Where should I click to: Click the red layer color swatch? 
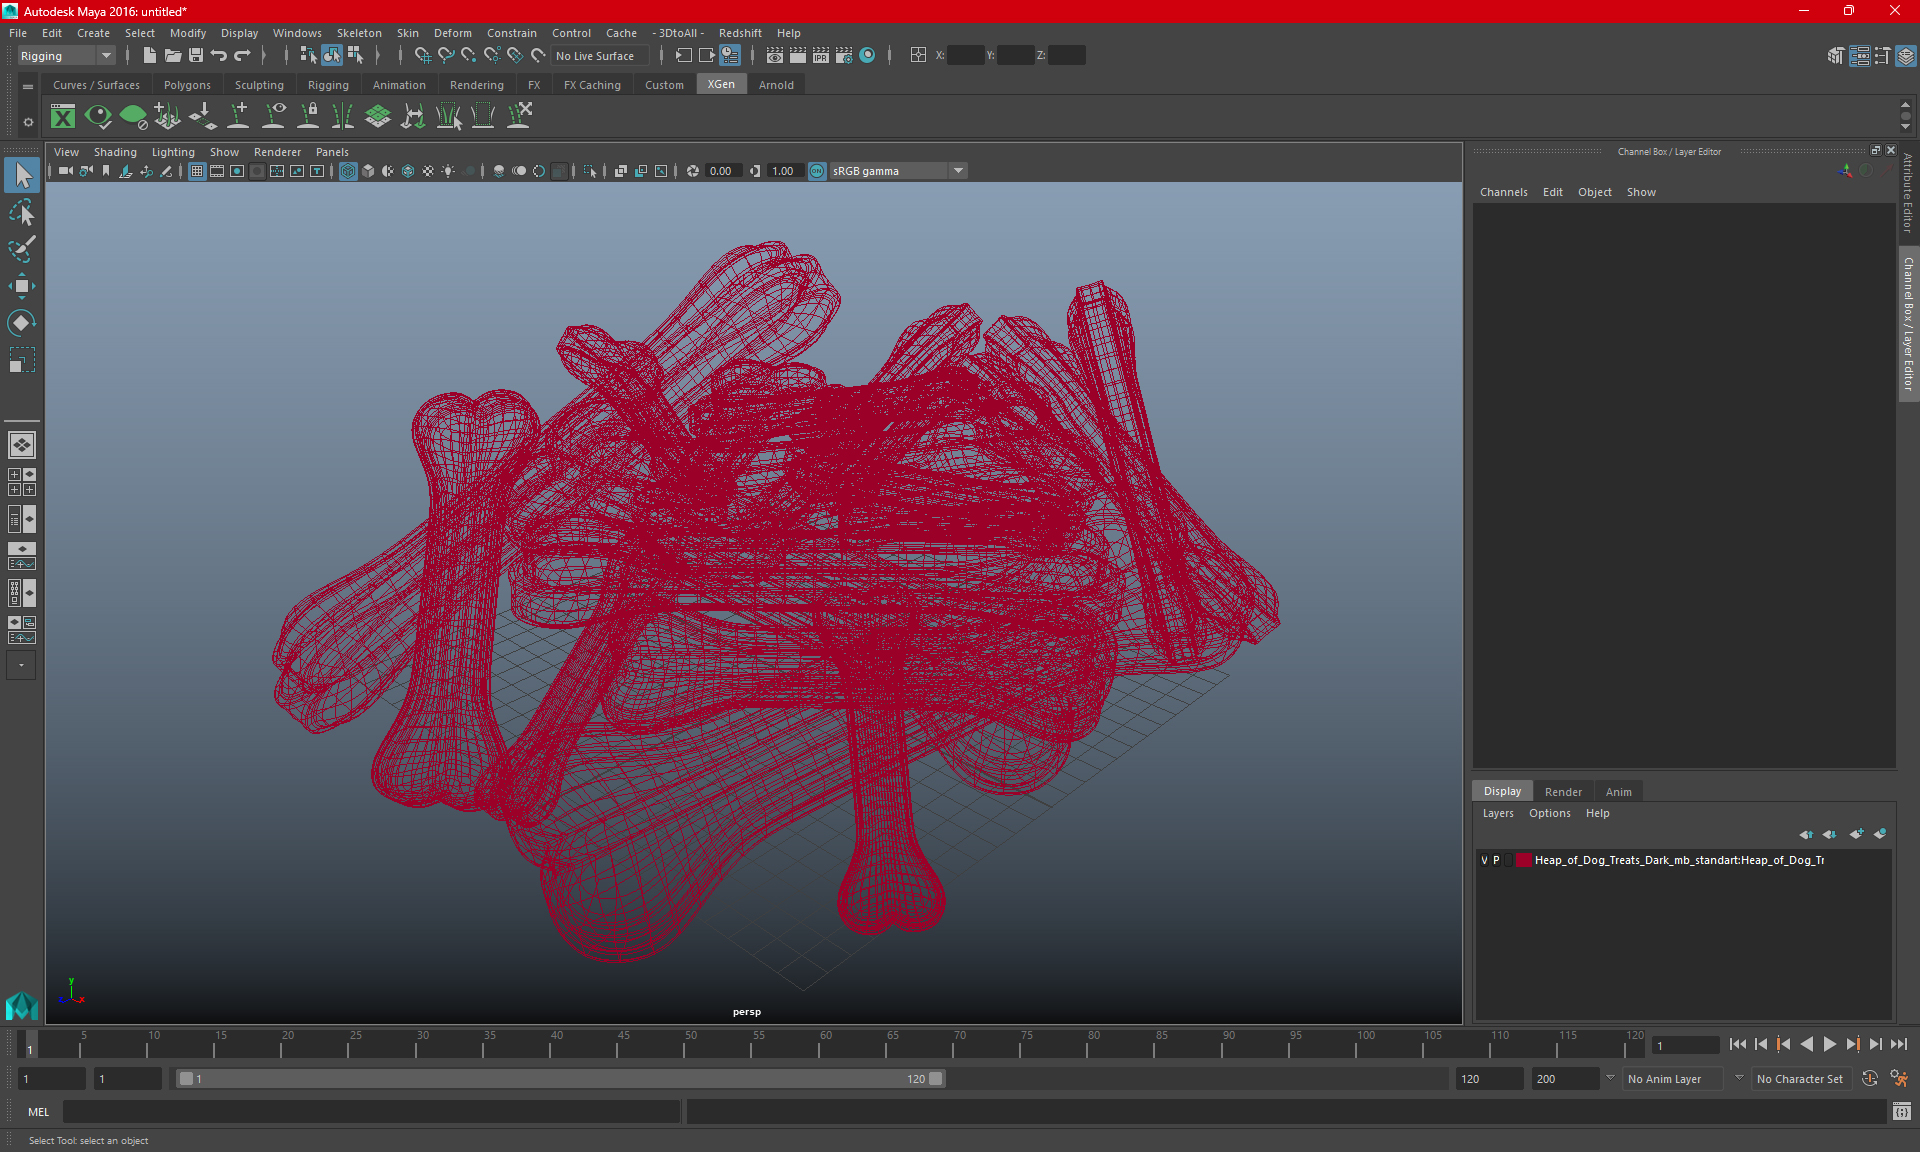(1523, 860)
